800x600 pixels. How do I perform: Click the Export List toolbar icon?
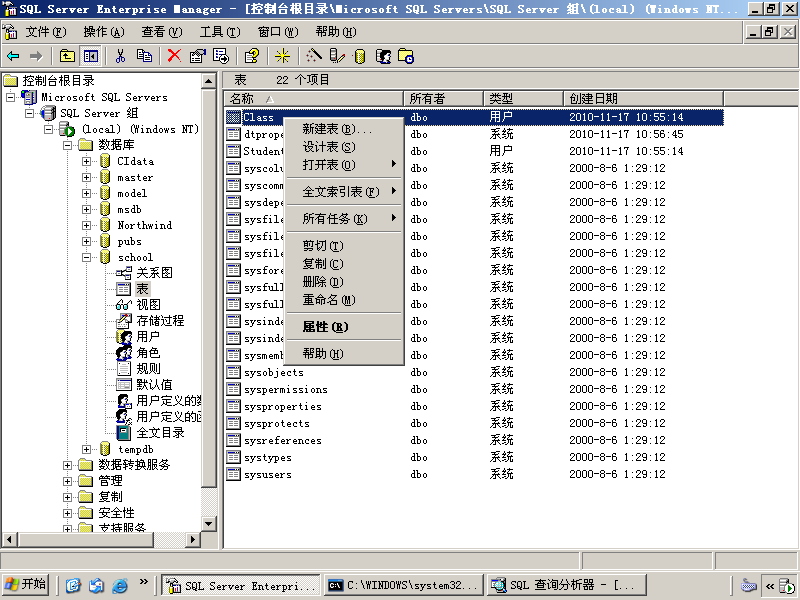point(221,56)
